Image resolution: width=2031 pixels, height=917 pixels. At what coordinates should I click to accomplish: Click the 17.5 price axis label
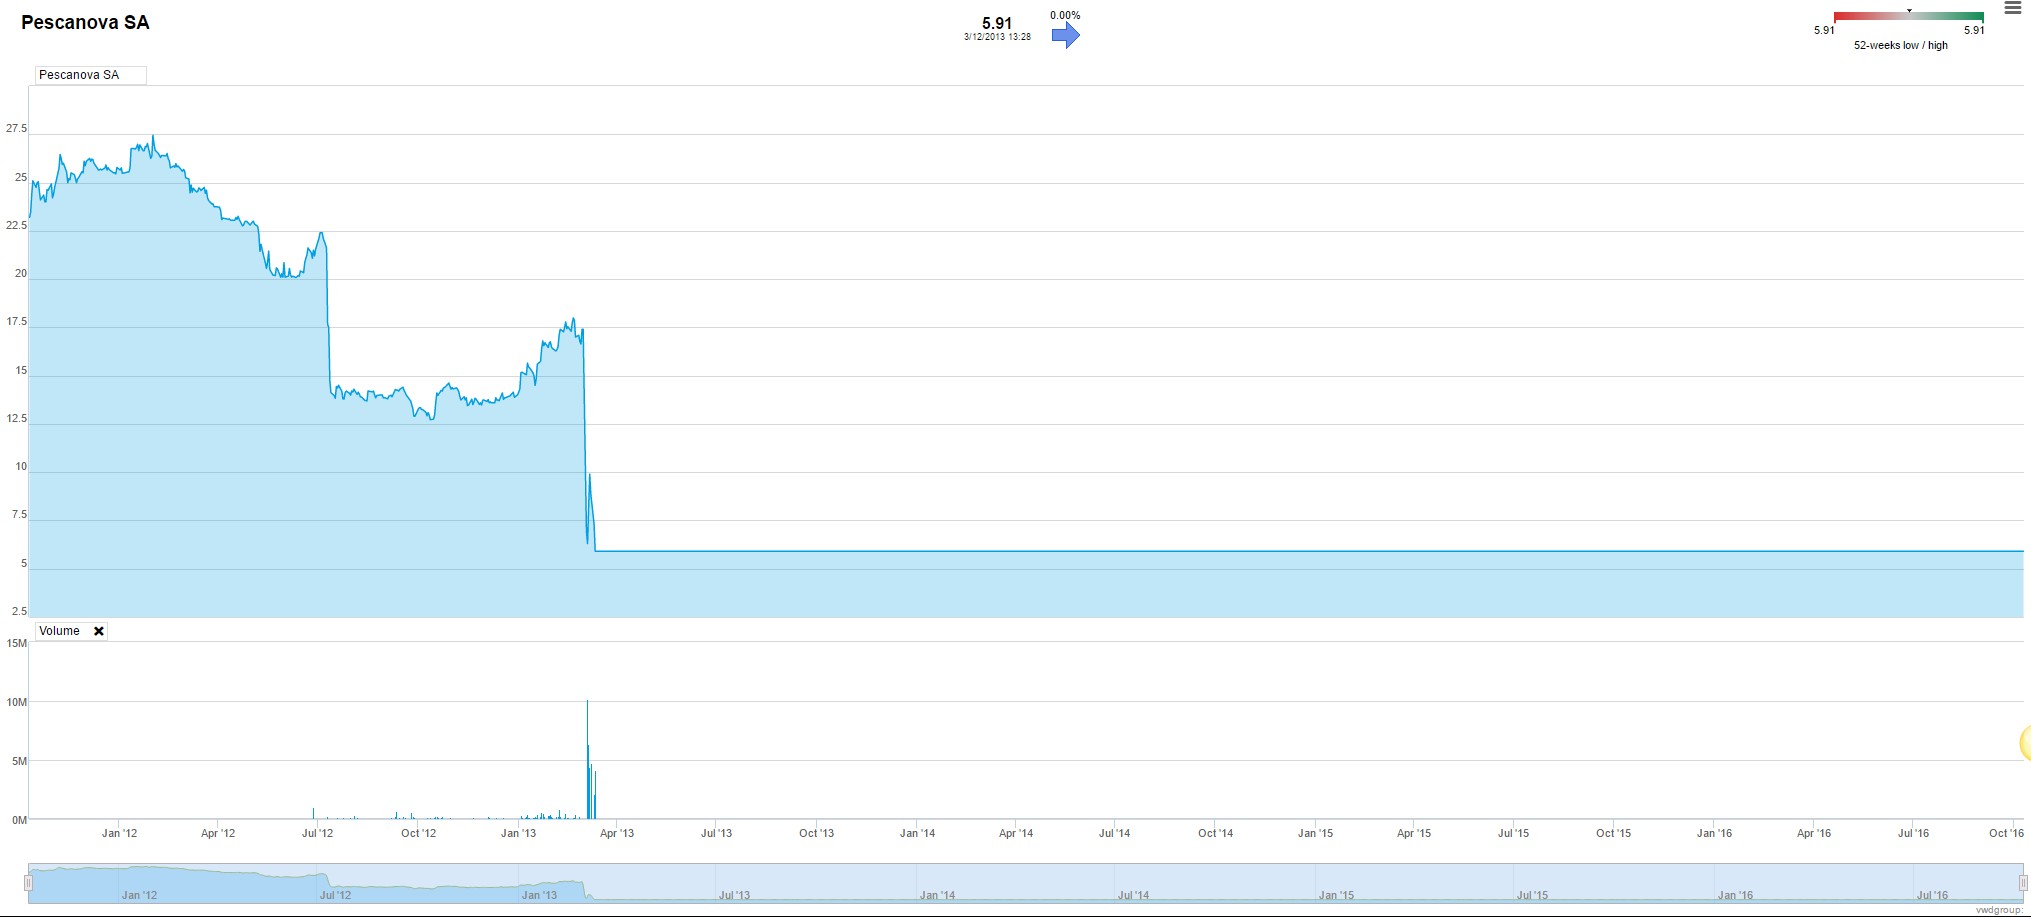(16, 322)
